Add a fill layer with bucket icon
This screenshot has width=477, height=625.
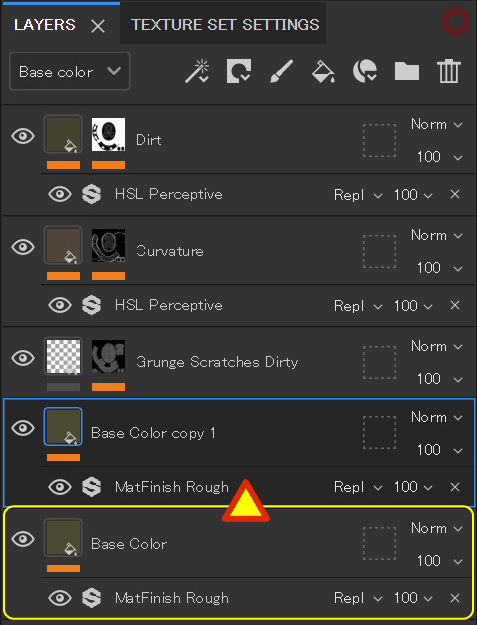coord(323,71)
